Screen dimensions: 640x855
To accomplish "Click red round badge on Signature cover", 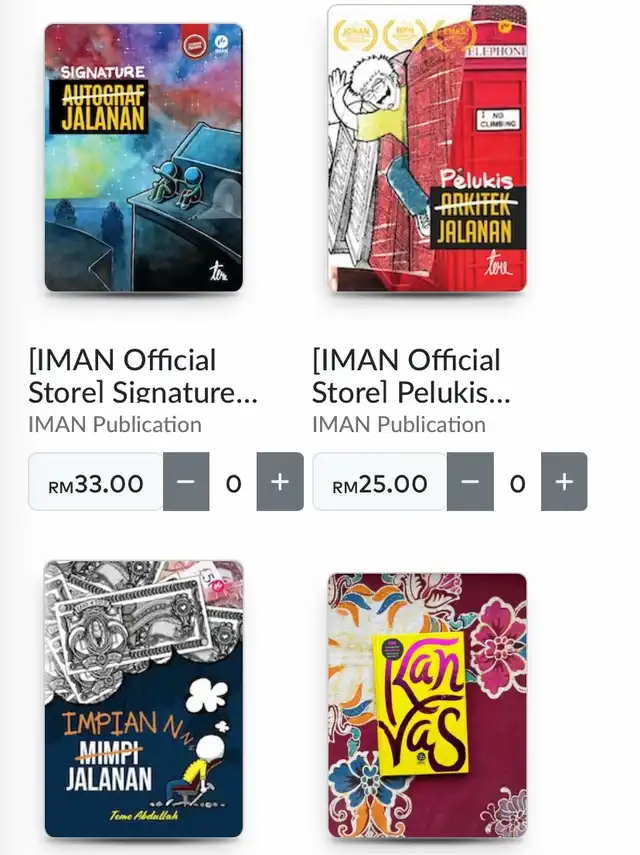I will (x=193, y=44).
